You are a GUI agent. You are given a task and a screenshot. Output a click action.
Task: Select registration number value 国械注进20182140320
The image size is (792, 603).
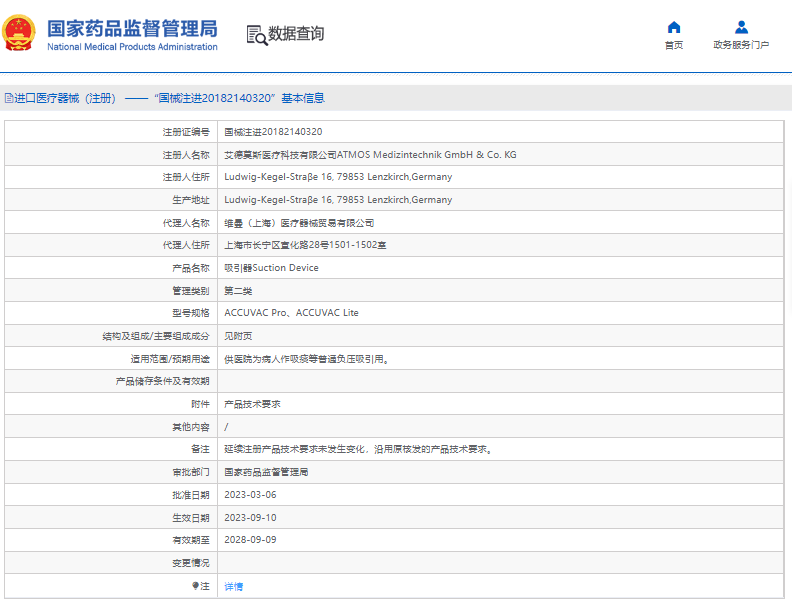pyautogui.click(x=273, y=132)
